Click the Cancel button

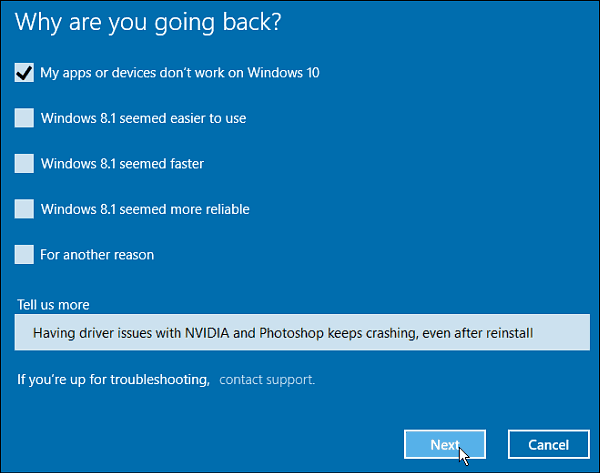pyautogui.click(x=549, y=444)
